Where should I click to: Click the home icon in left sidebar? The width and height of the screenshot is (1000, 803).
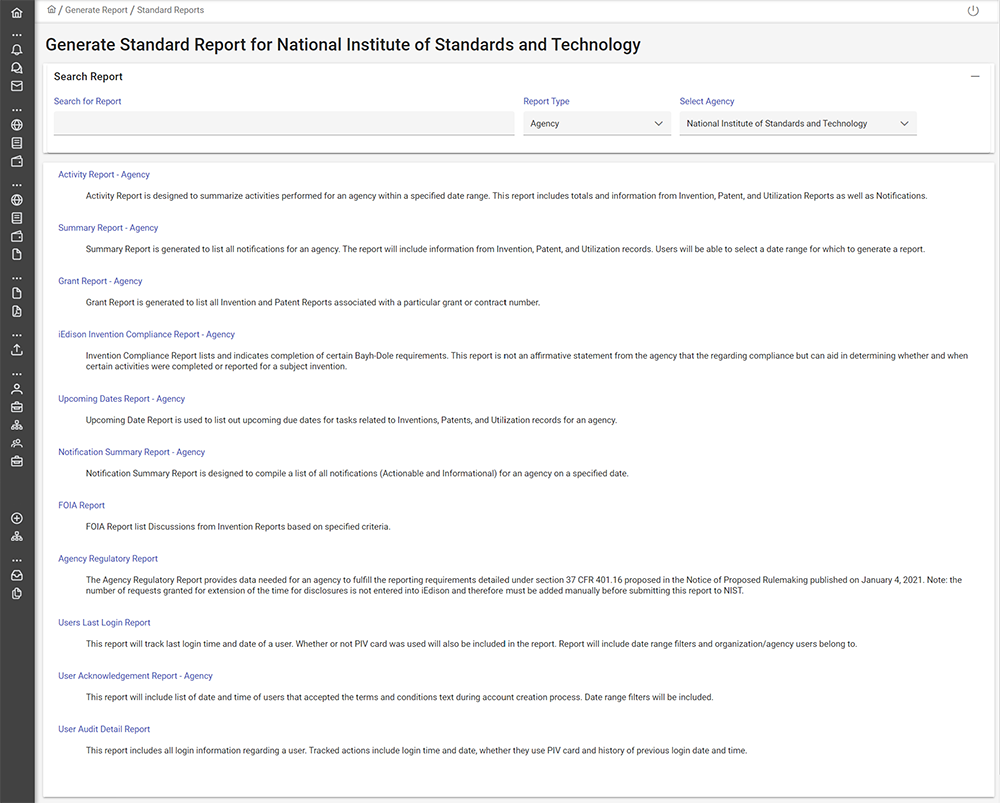pyautogui.click(x=16, y=13)
